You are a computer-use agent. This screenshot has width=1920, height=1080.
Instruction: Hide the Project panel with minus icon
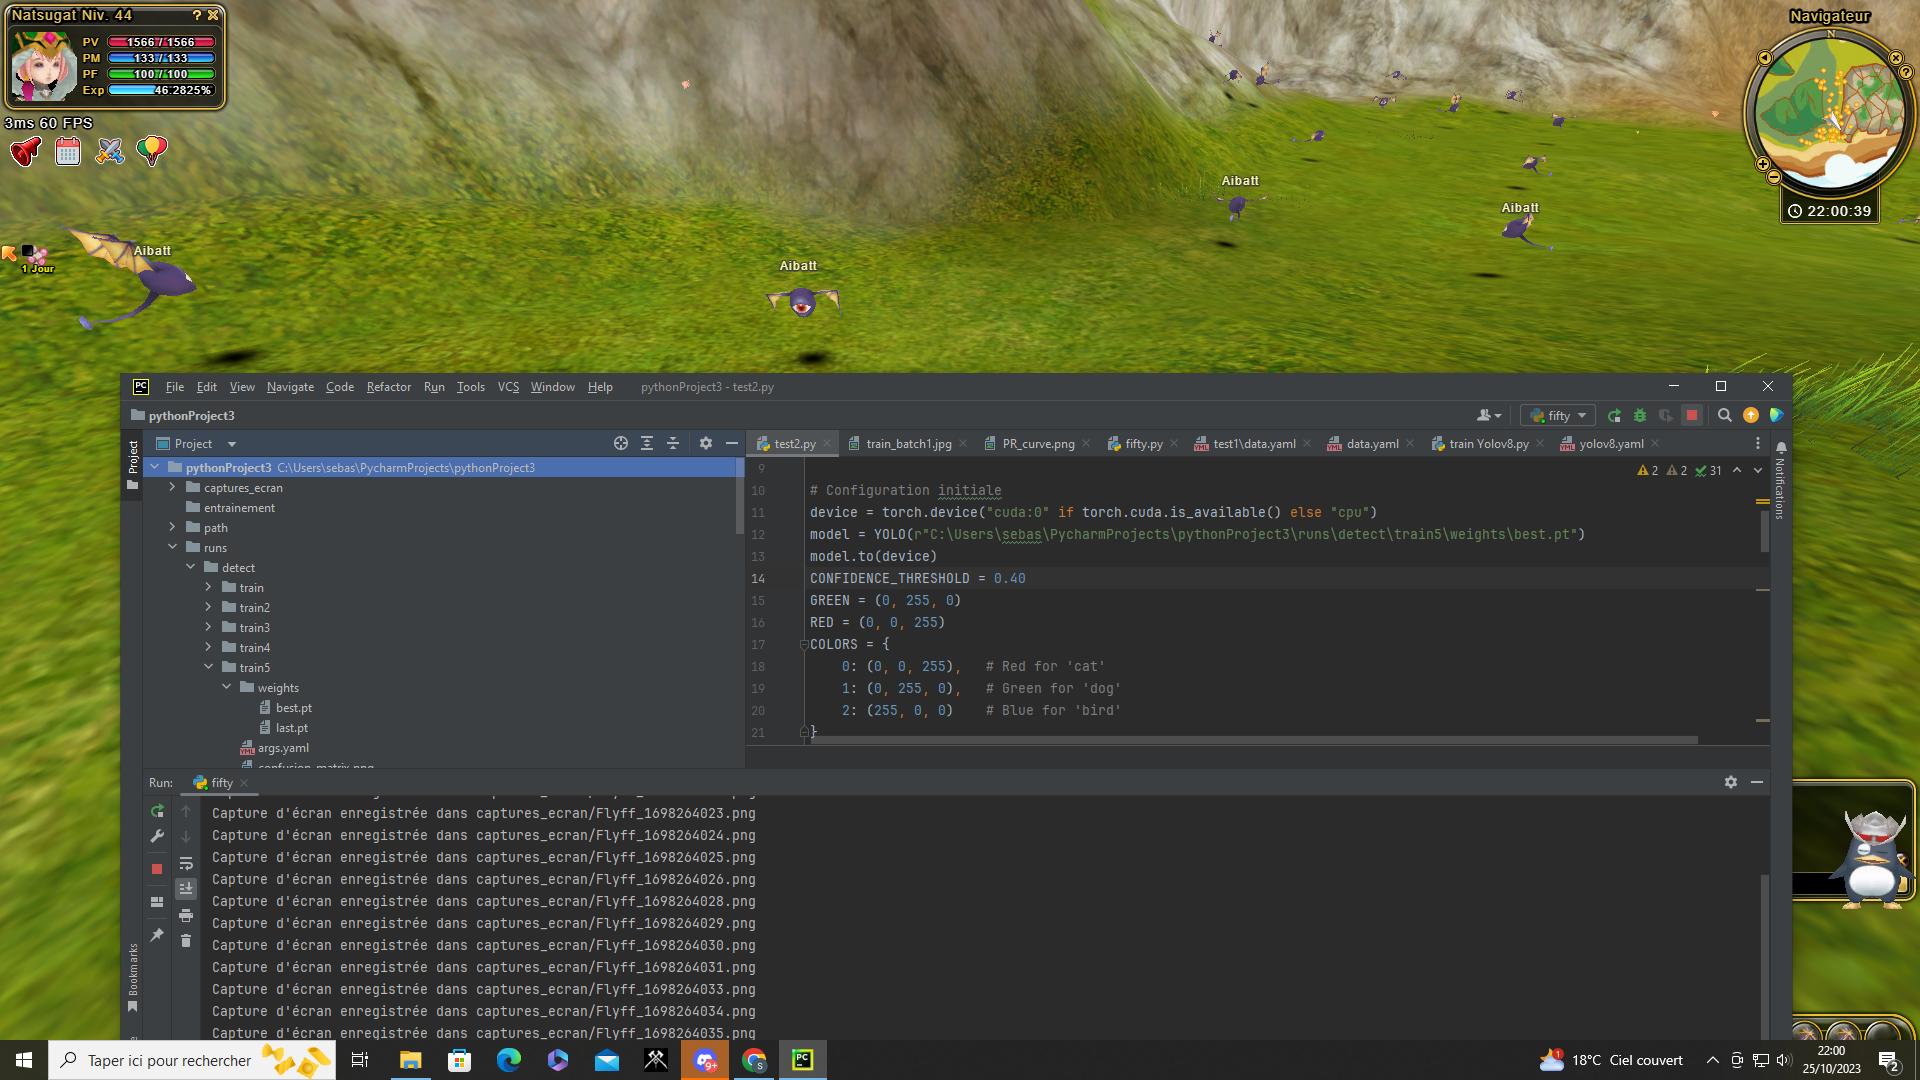click(732, 444)
